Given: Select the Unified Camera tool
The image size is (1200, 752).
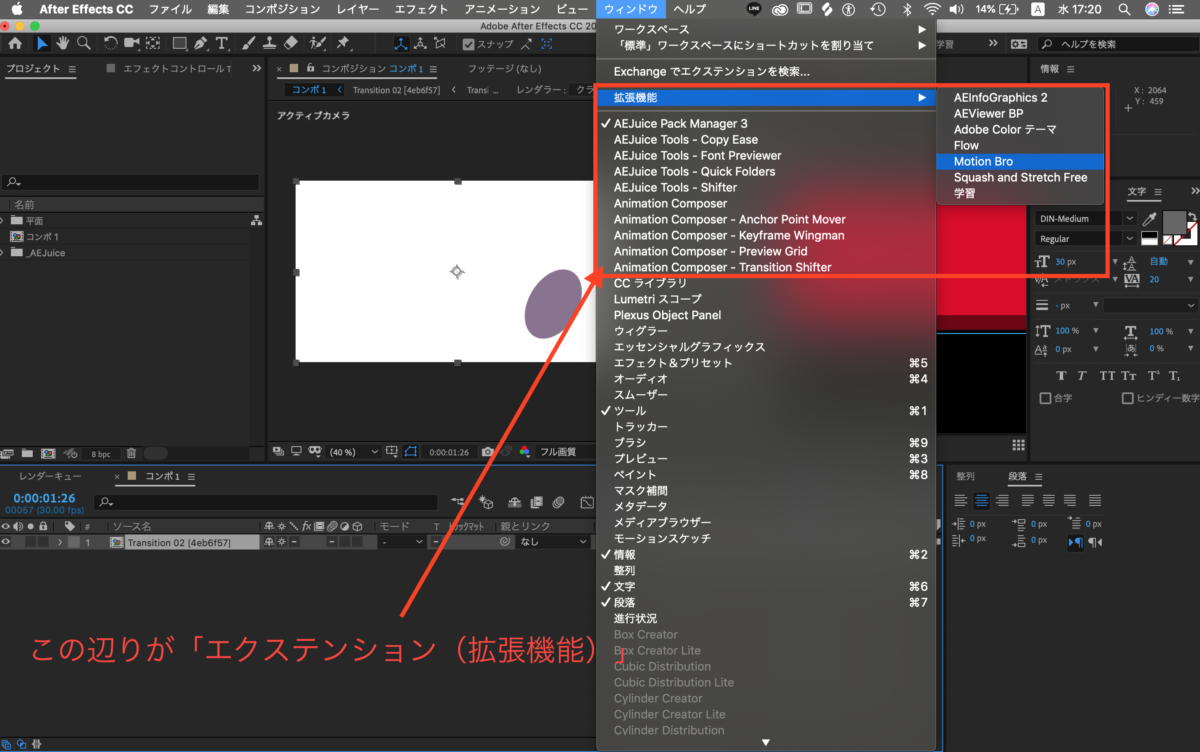Looking at the screenshot, I should point(131,44).
